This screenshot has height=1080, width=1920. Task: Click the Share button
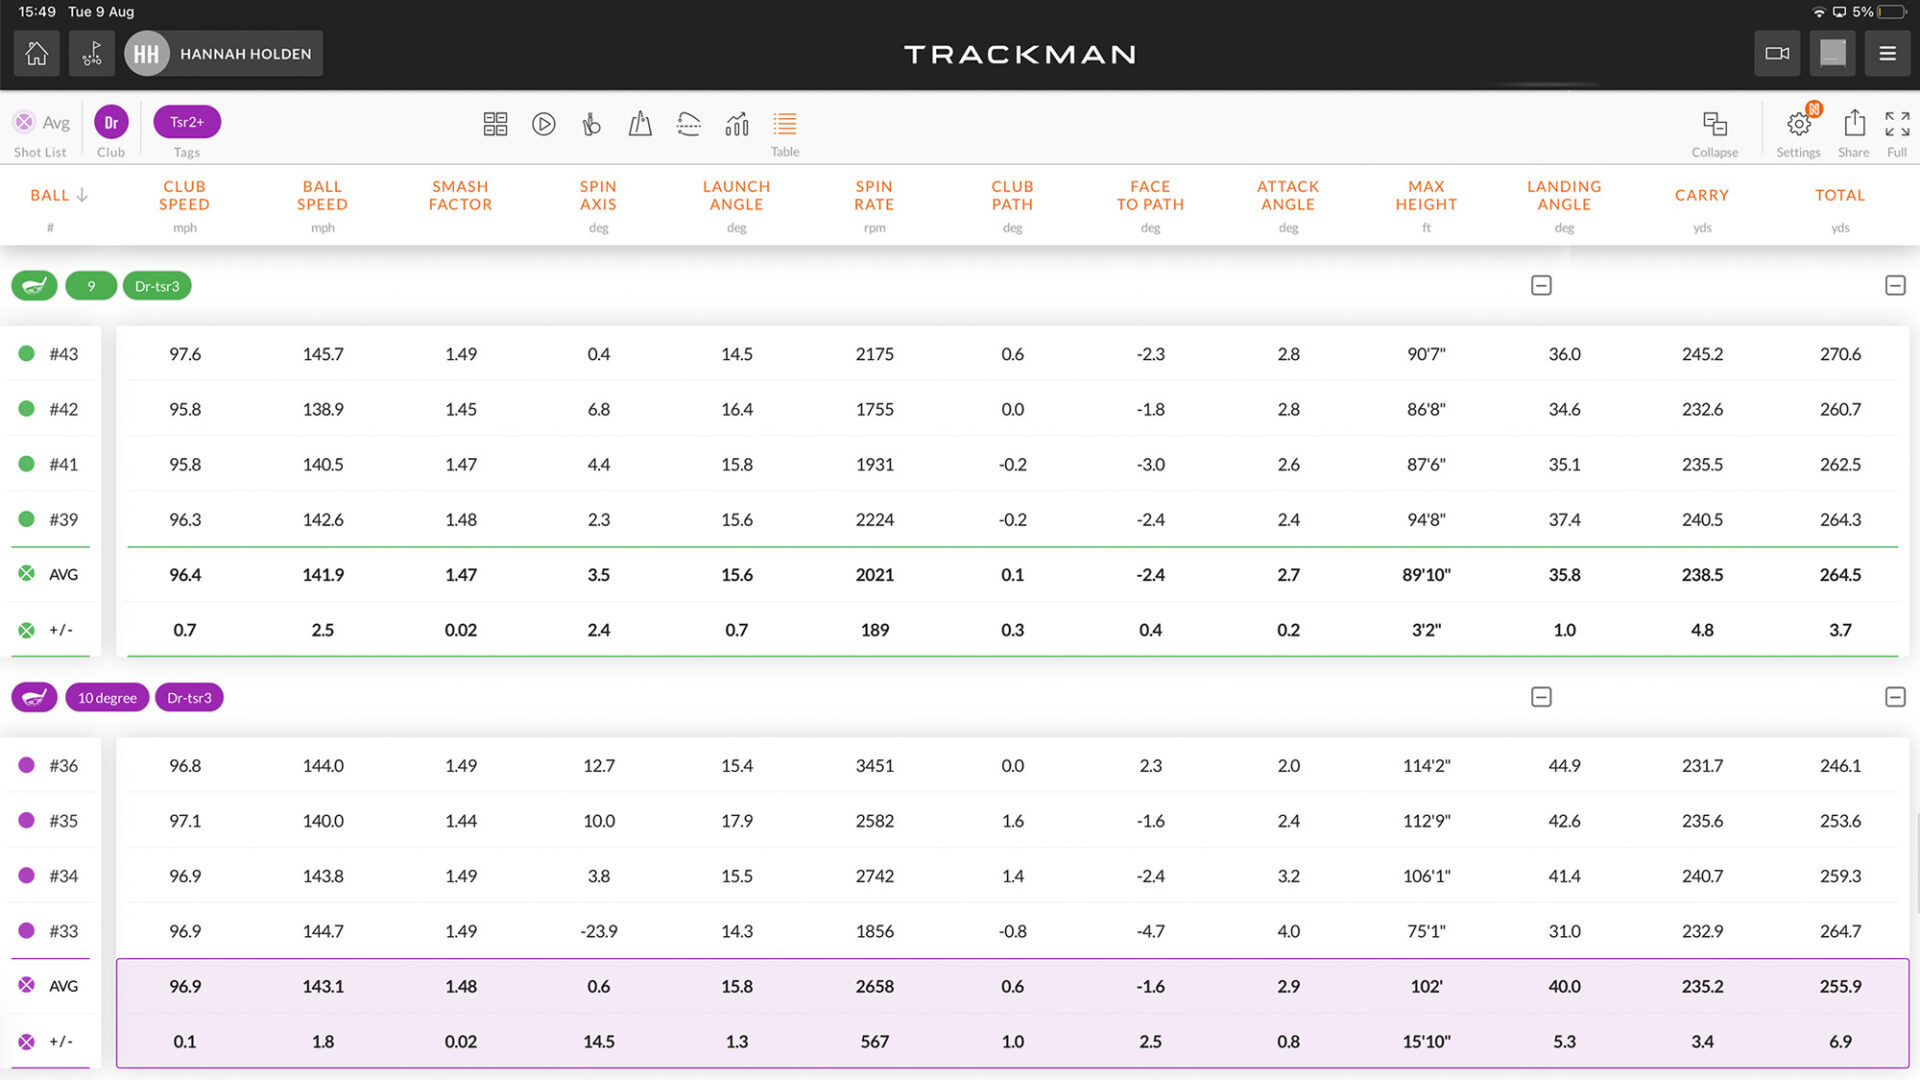tap(1853, 124)
